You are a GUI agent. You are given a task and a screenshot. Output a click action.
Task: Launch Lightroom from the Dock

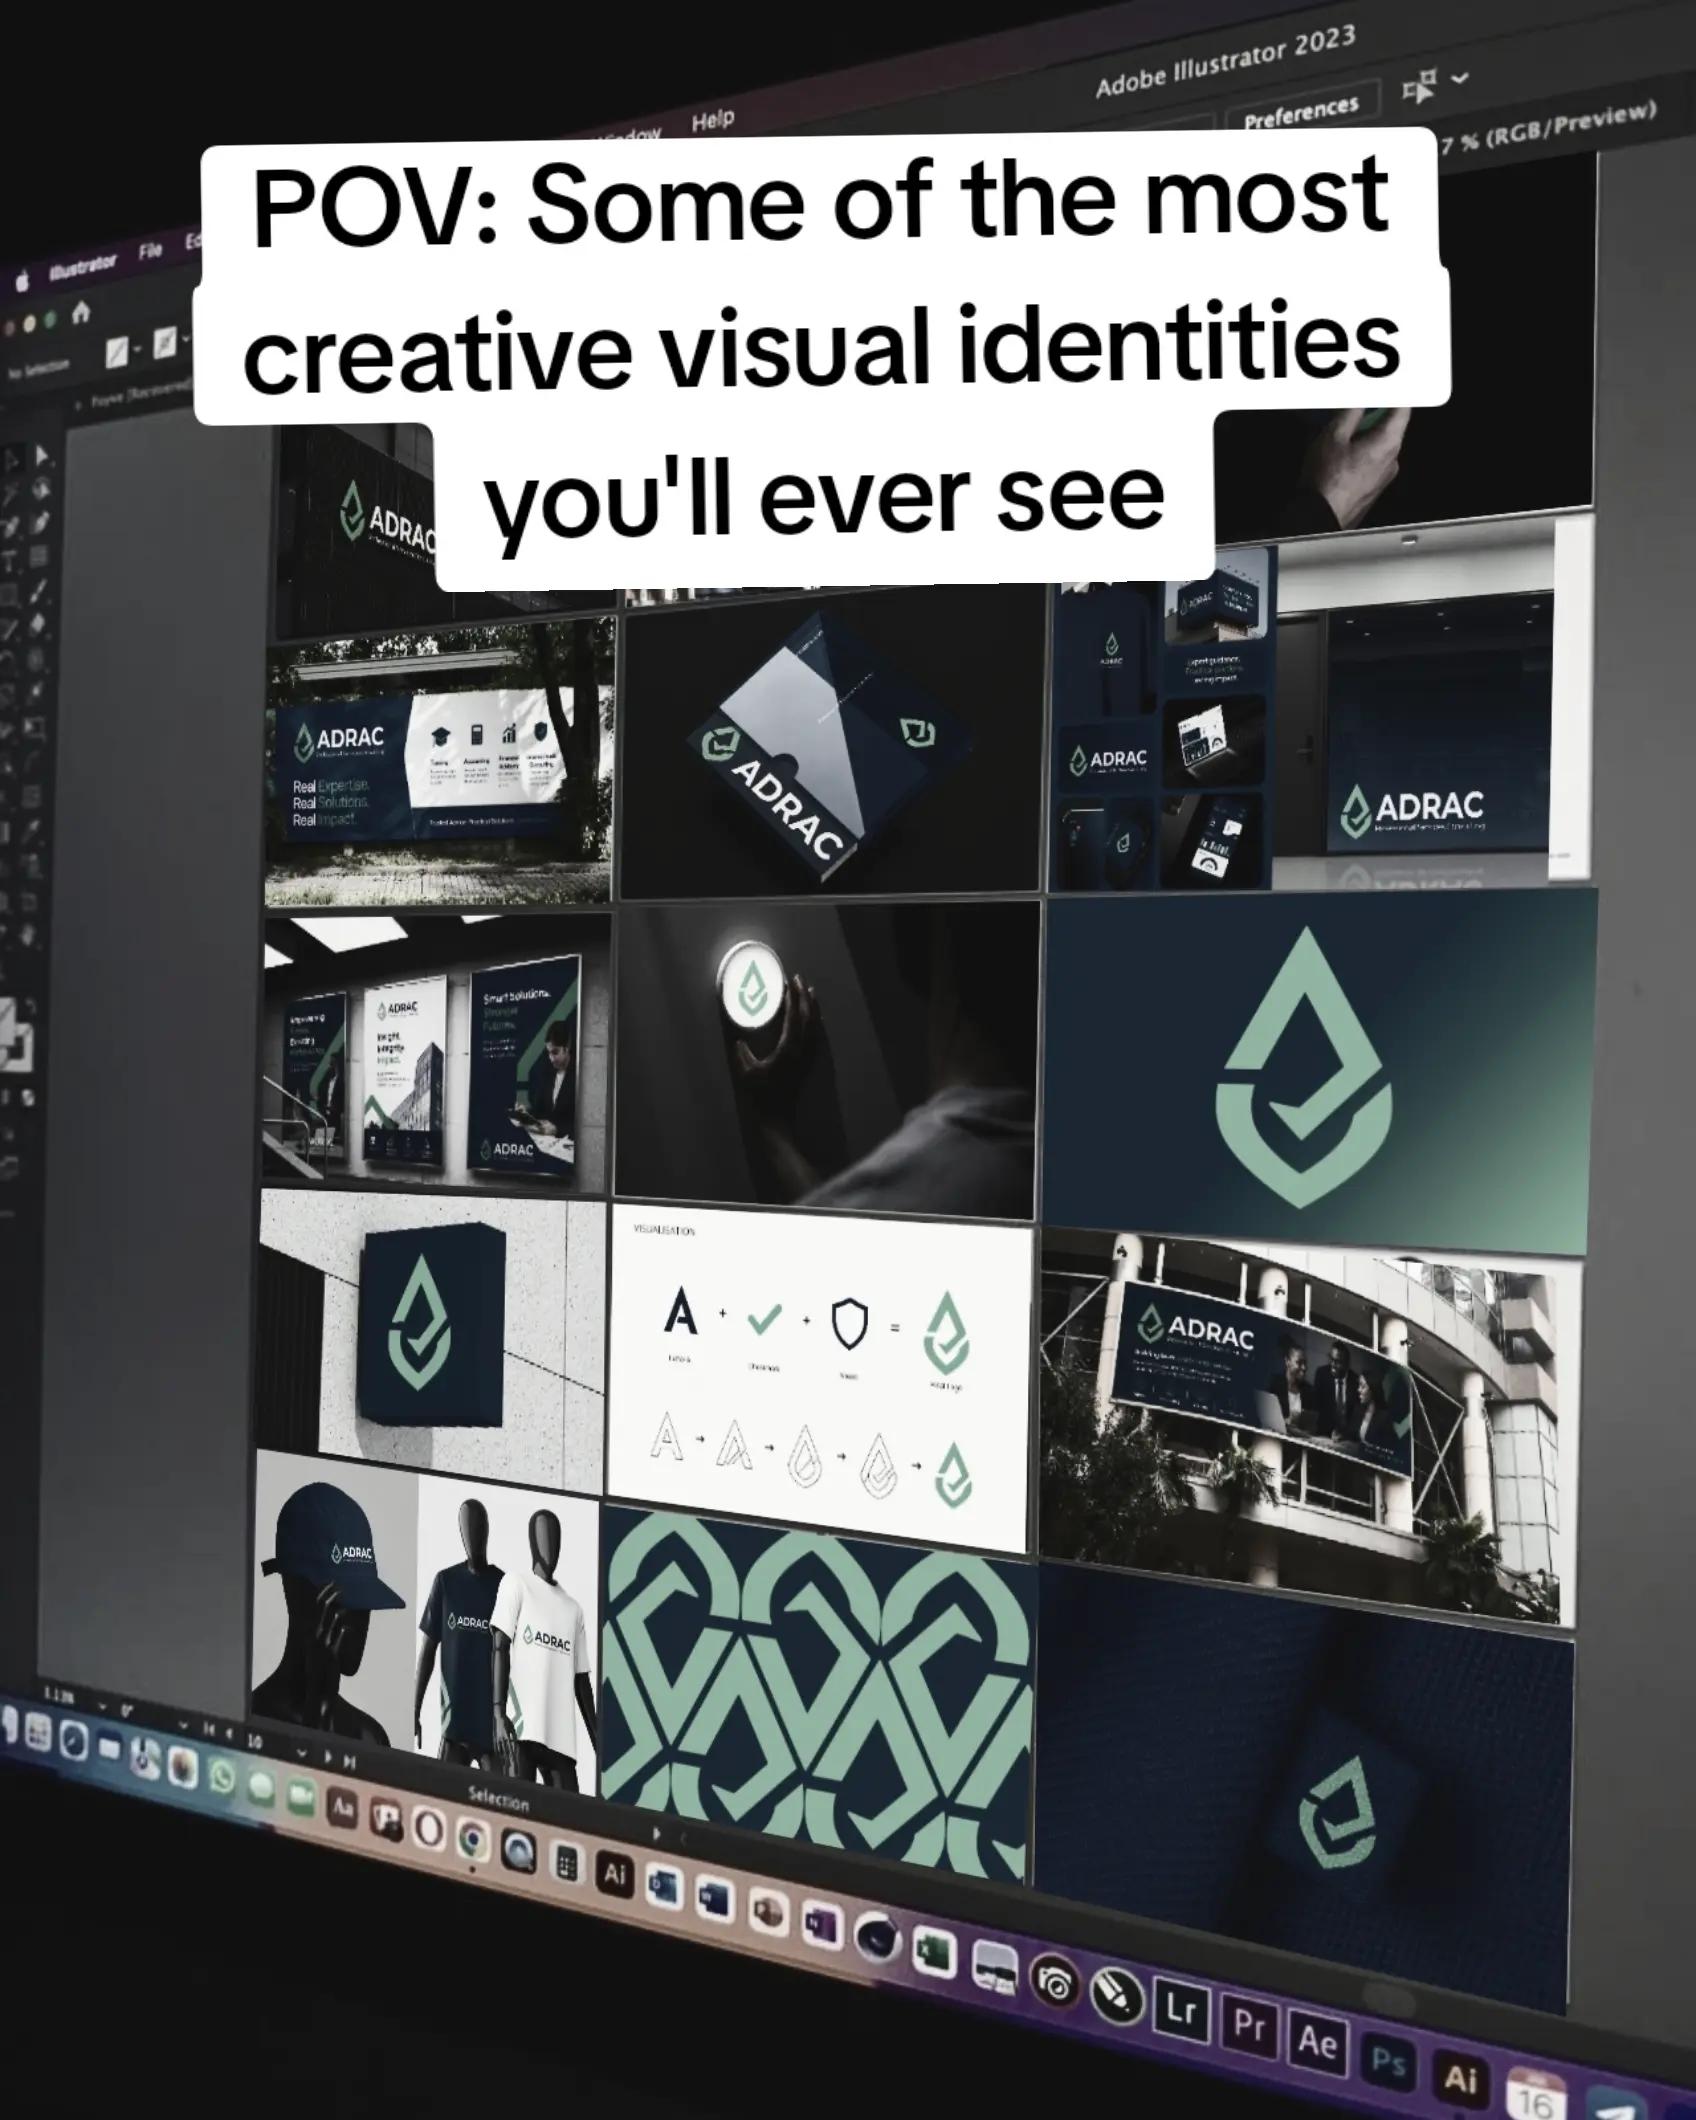tap(1182, 2008)
